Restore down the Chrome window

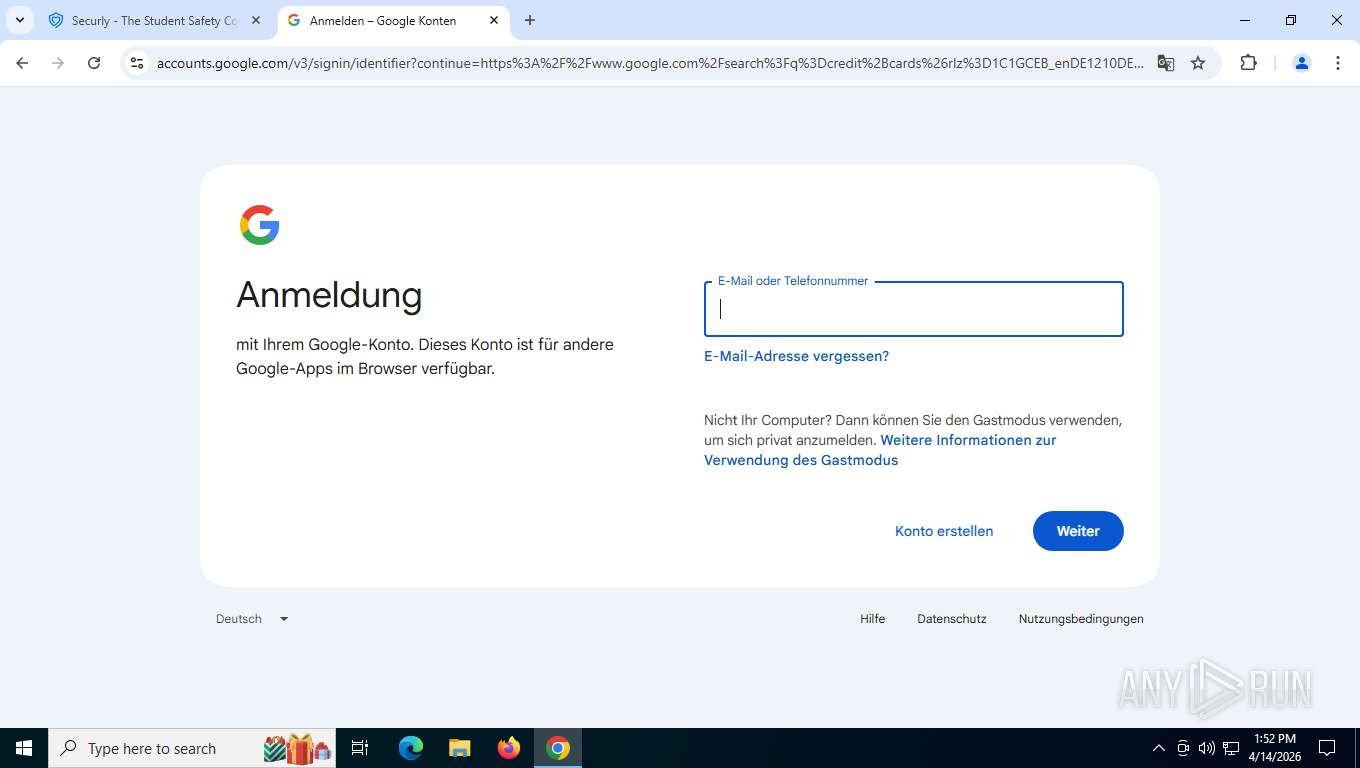pyautogui.click(x=1291, y=20)
